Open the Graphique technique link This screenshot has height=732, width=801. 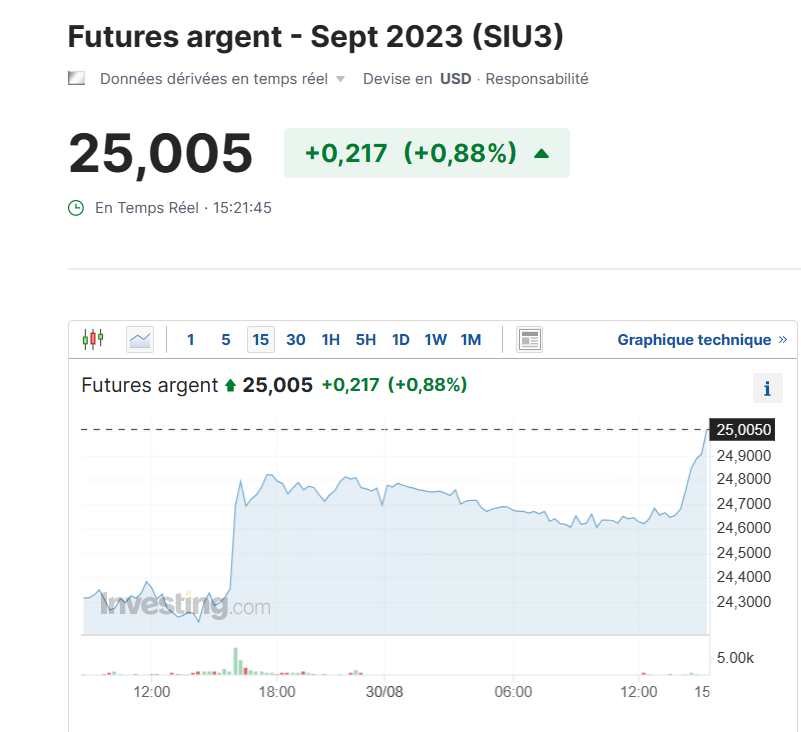[x=694, y=340]
